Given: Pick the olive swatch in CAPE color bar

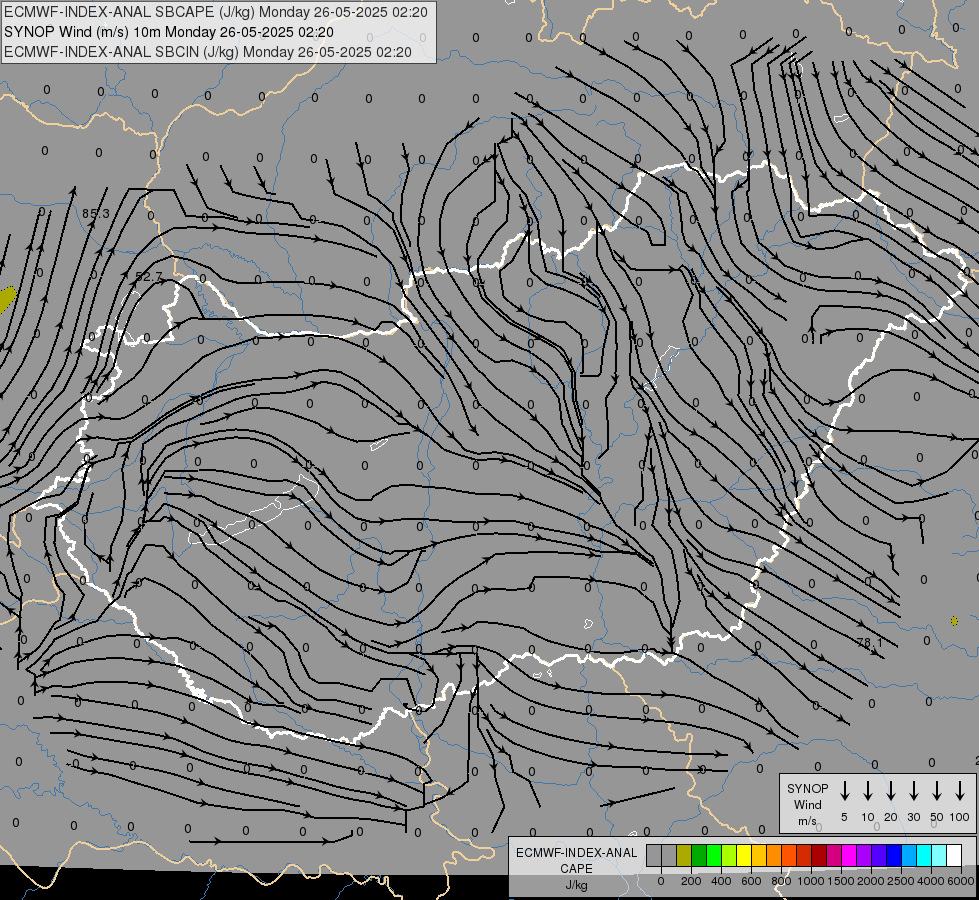Looking at the screenshot, I should (684, 855).
